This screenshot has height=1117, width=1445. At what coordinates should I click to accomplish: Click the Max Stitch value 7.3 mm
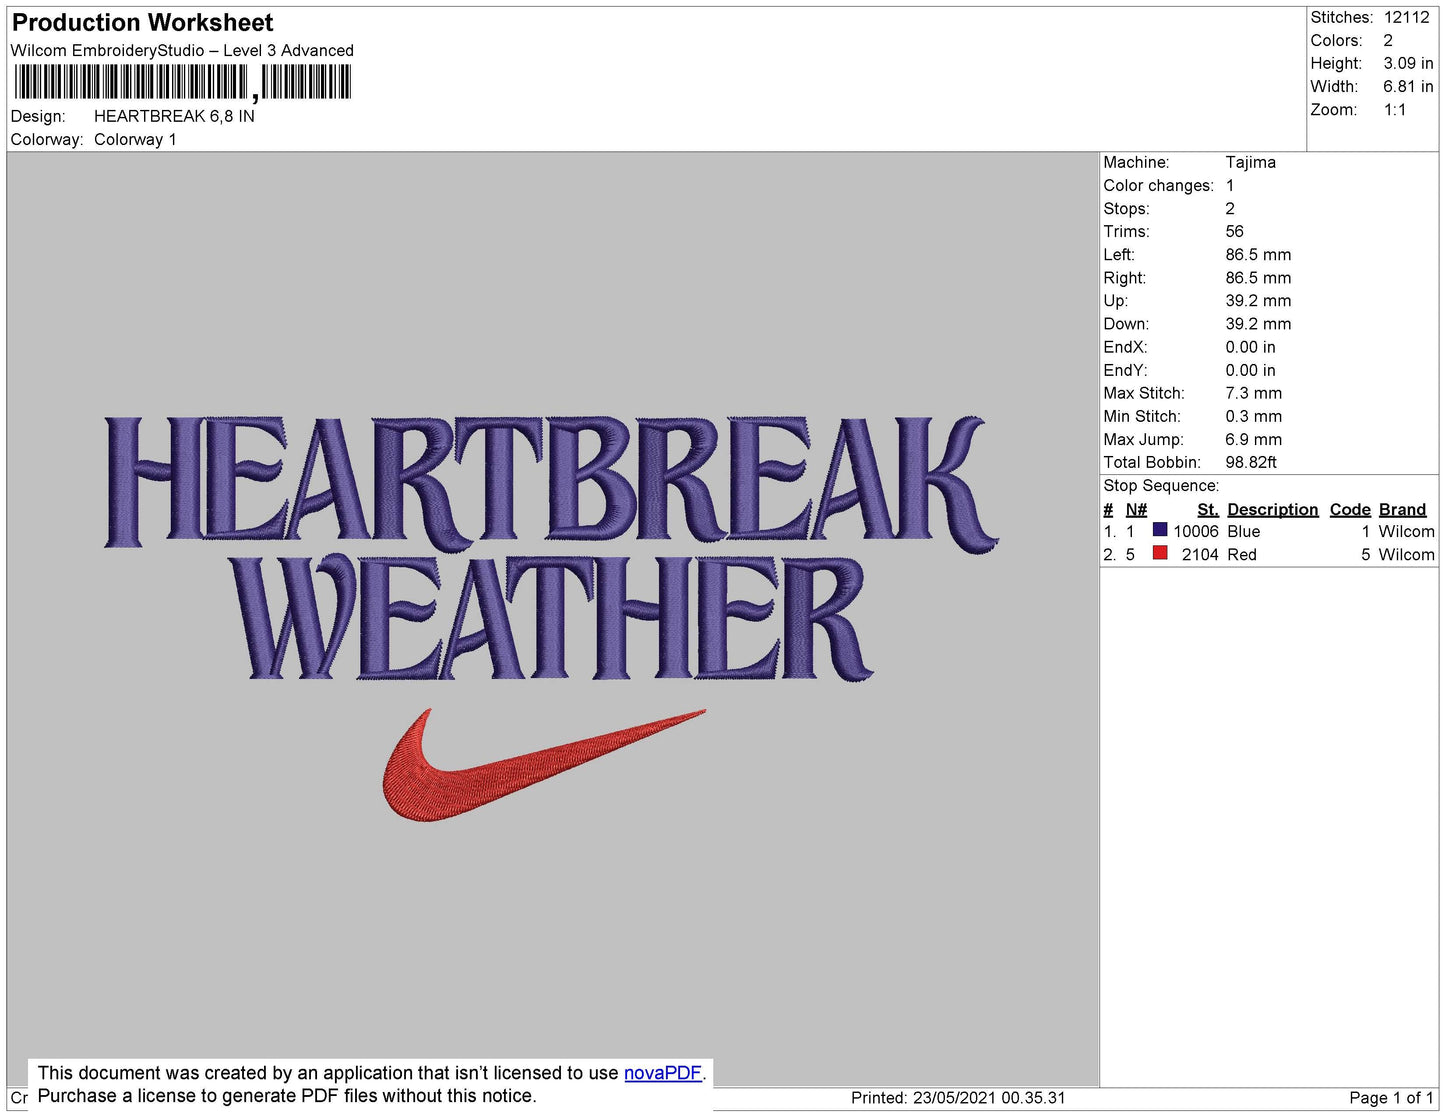pos(1253,393)
